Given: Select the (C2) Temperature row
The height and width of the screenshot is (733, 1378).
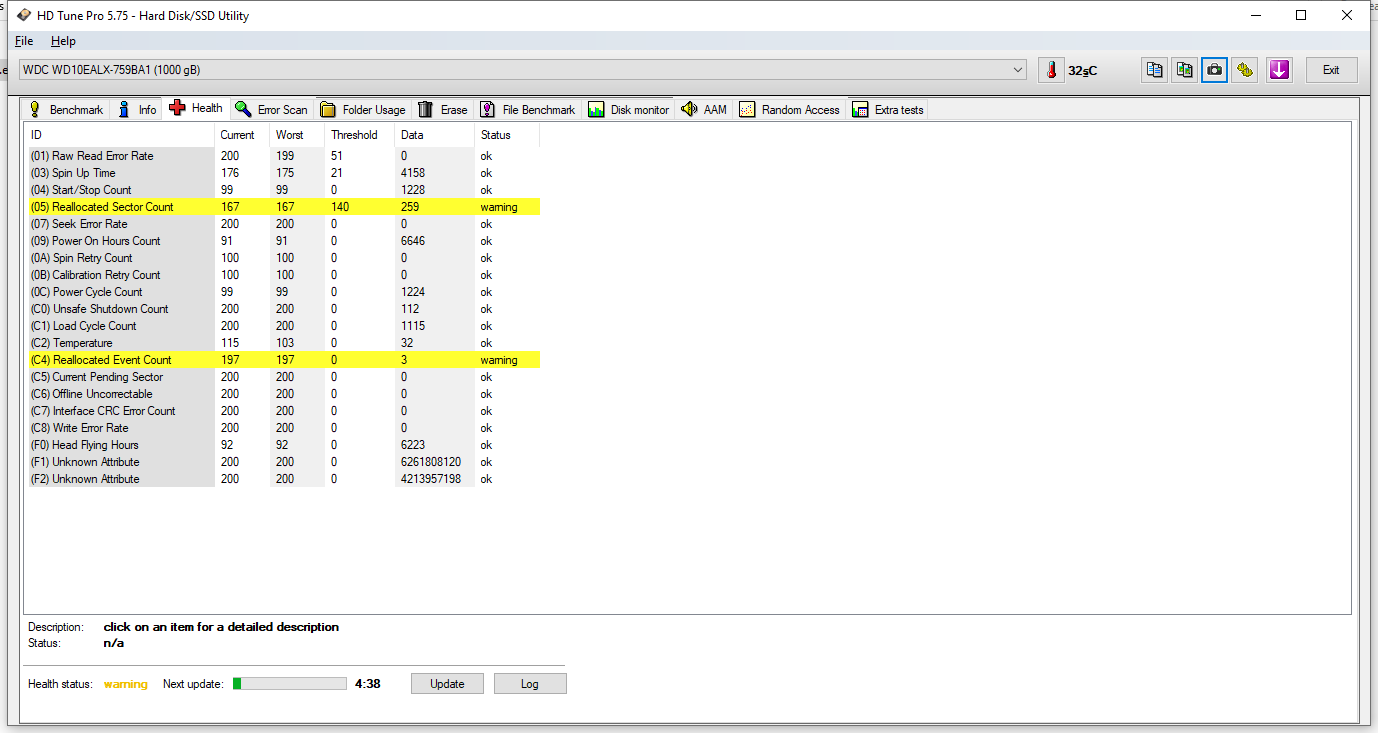Looking at the screenshot, I should (283, 343).
